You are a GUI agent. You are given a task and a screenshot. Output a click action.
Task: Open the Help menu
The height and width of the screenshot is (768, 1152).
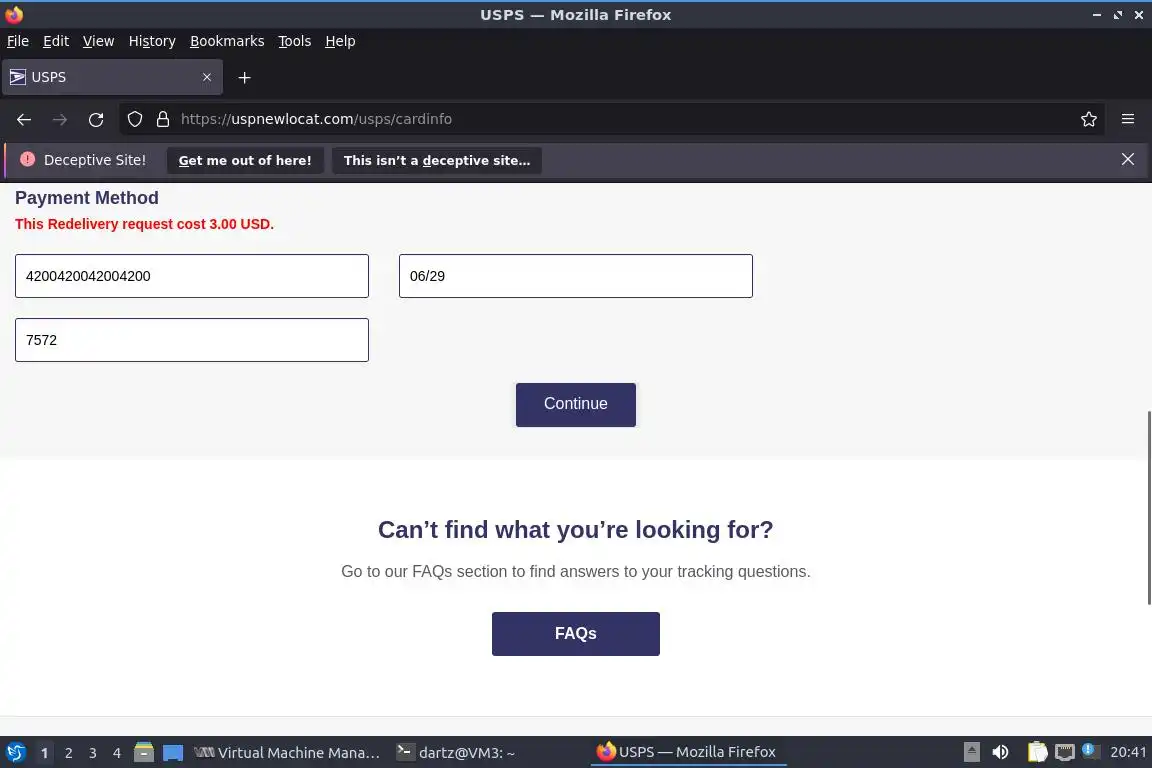coord(340,41)
